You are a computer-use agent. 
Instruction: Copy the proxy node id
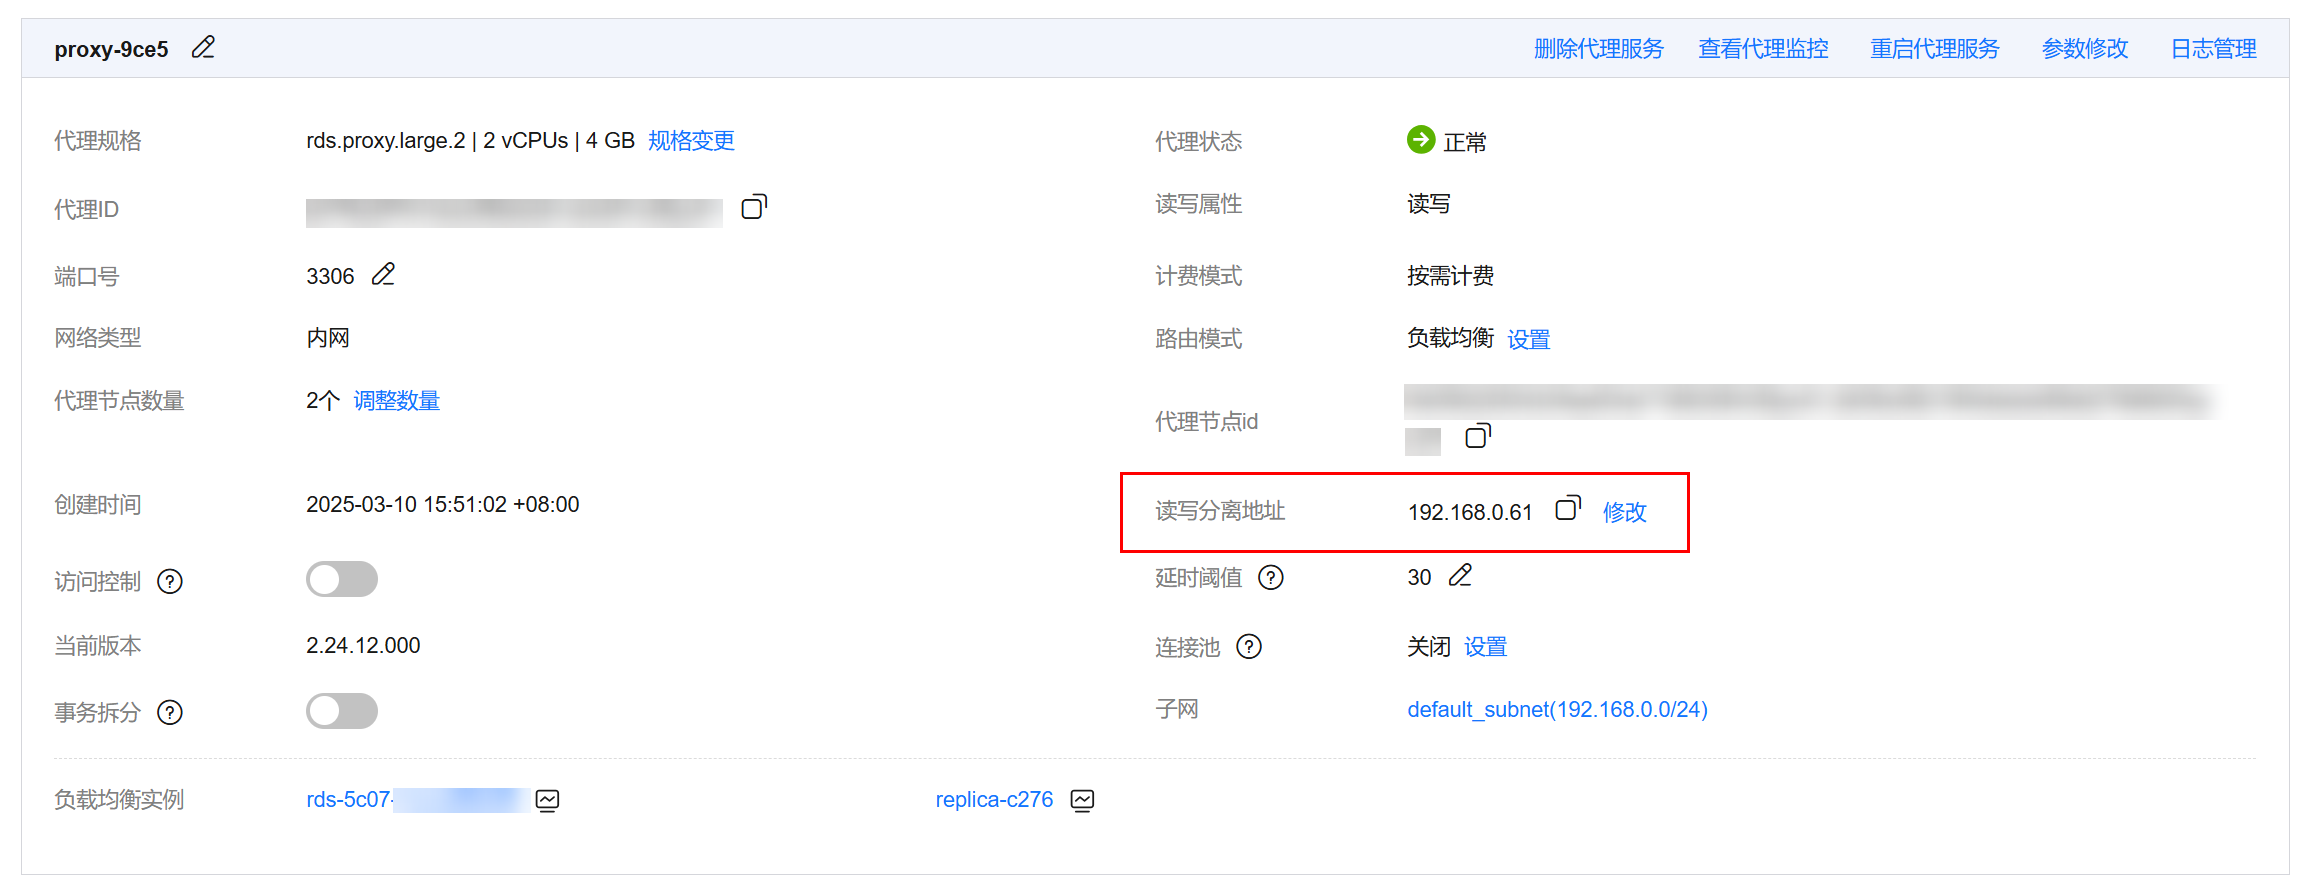[1477, 436]
